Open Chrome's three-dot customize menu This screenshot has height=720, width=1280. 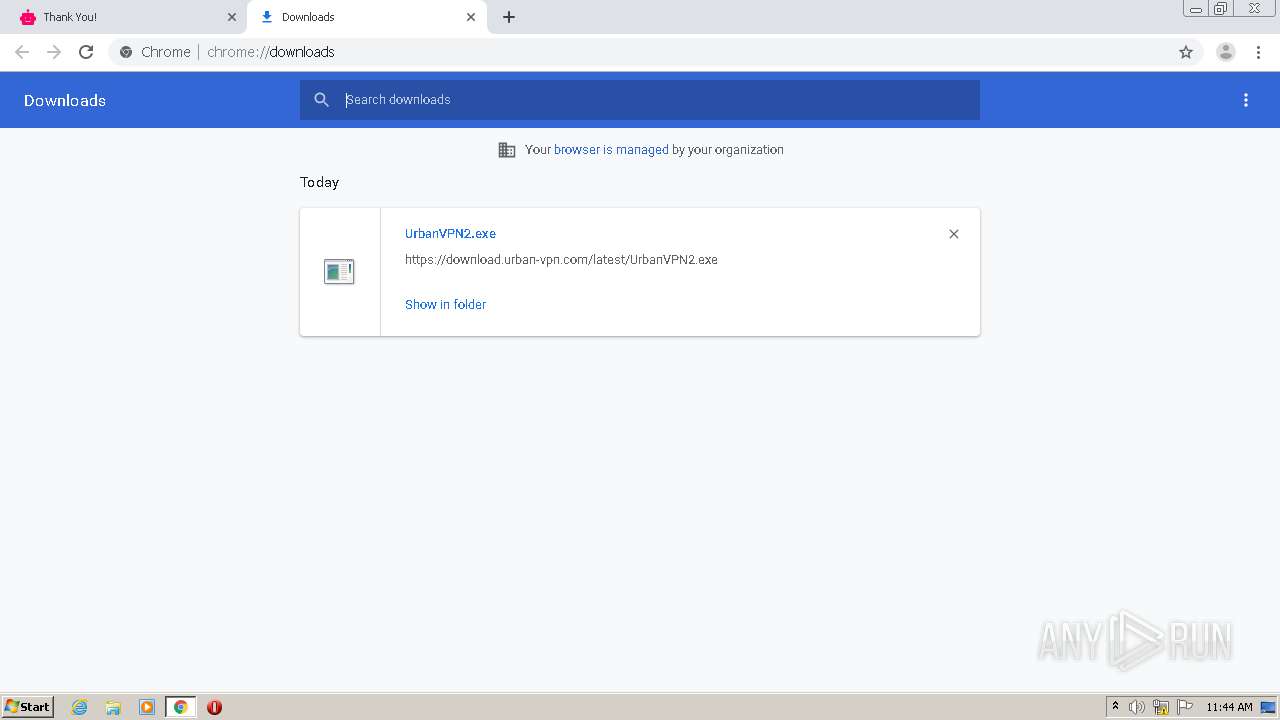click(1258, 52)
